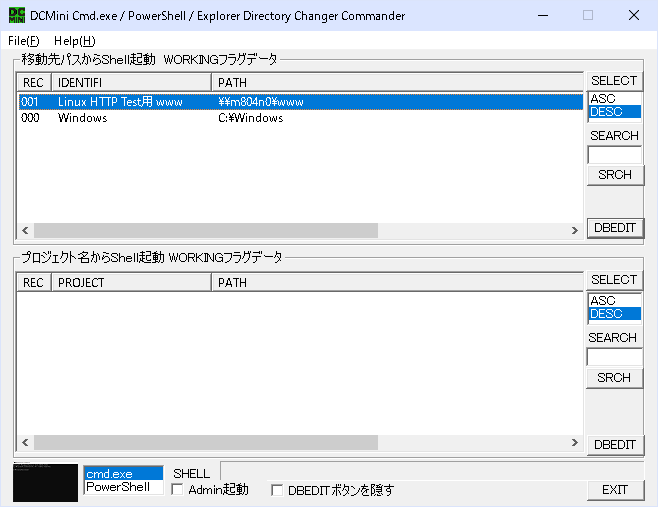Screen dimensions: 658x507
Task: Click the top SELECT button
Action: click(x=613, y=81)
